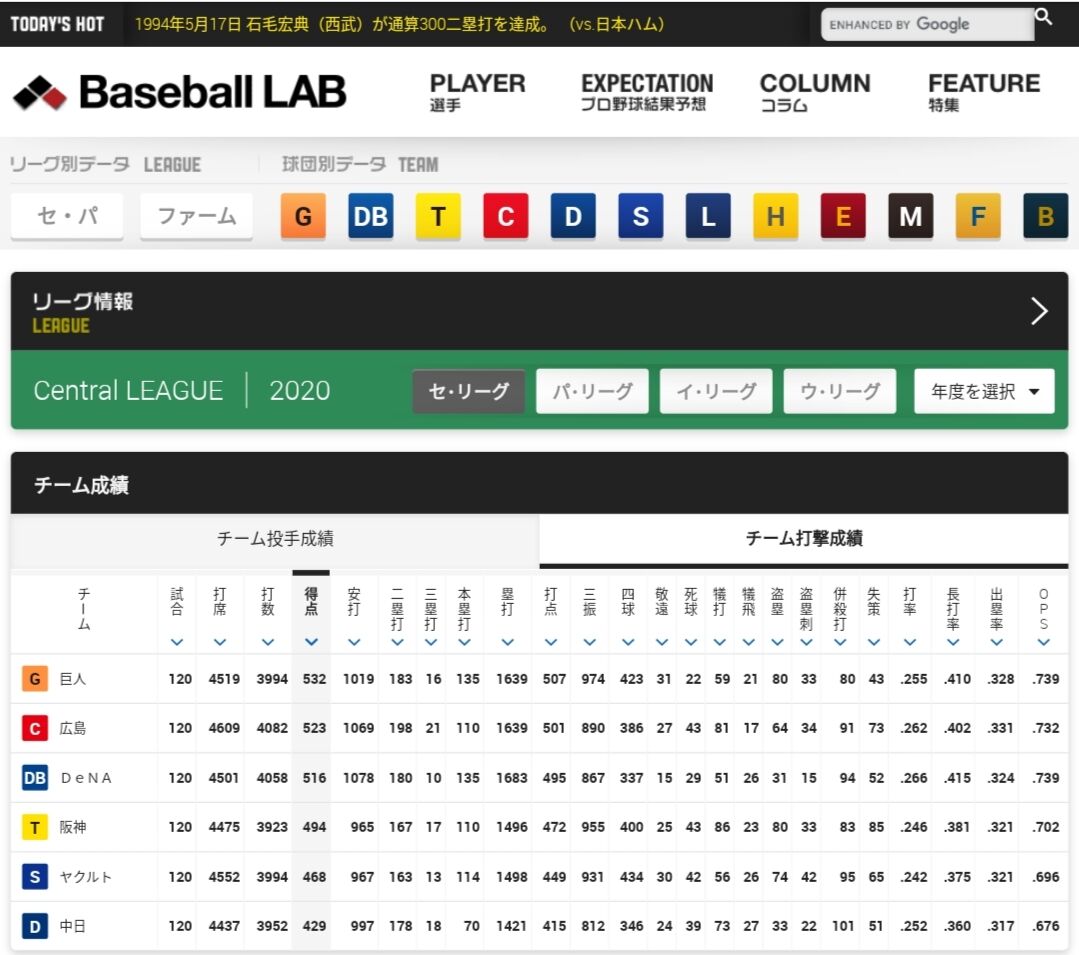Select the Buffaloes B team icon
The height and width of the screenshot is (955, 1079).
(x=1045, y=216)
